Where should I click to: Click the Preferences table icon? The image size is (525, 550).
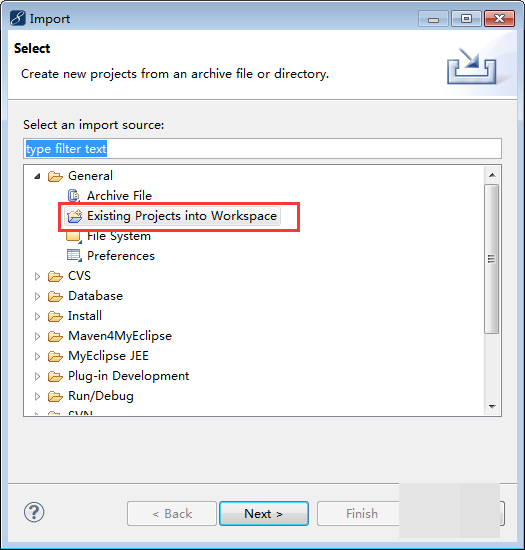tap(74, 256)
